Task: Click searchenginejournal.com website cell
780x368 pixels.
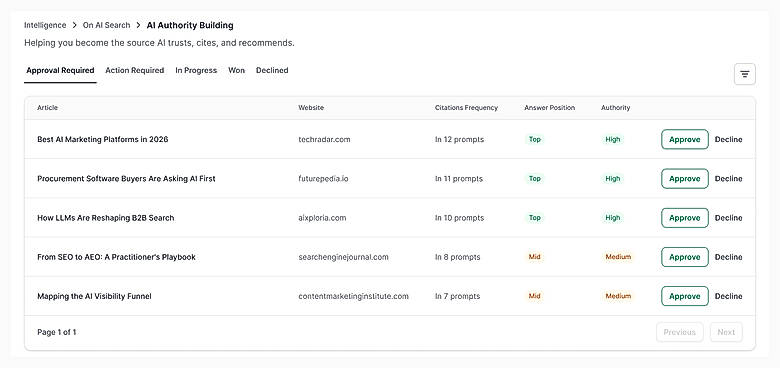Action: pos(343,257)
